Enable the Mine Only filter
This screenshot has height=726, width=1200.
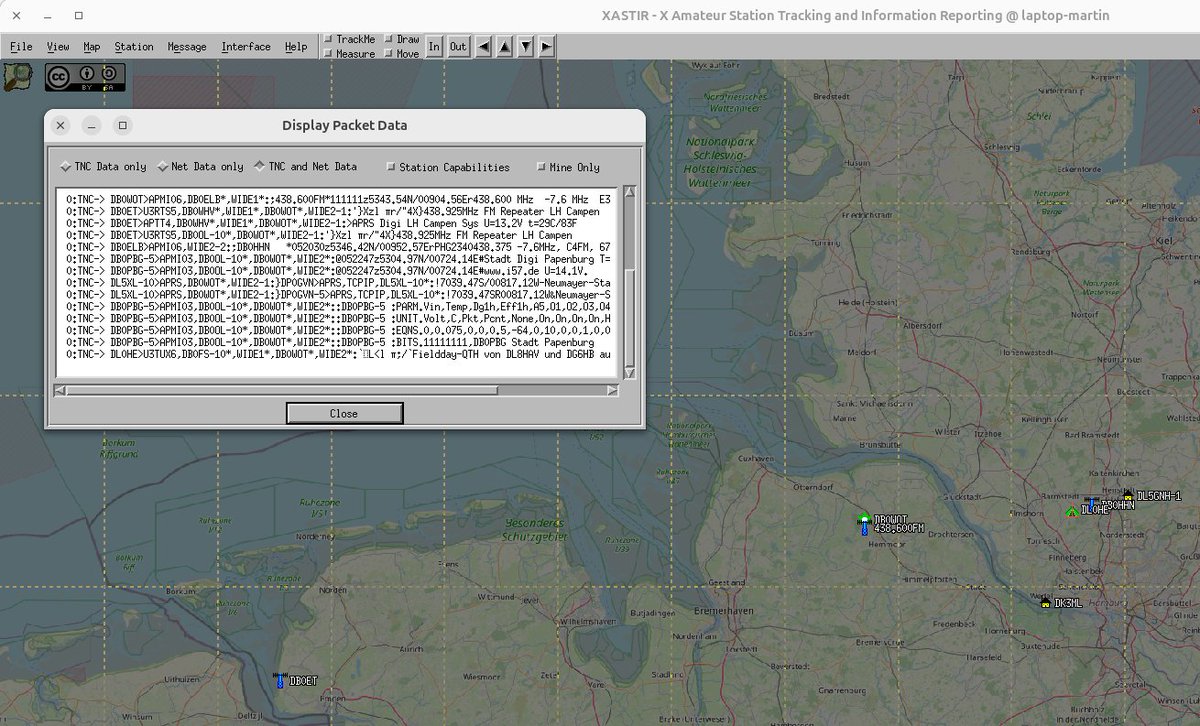click(541, 167)
